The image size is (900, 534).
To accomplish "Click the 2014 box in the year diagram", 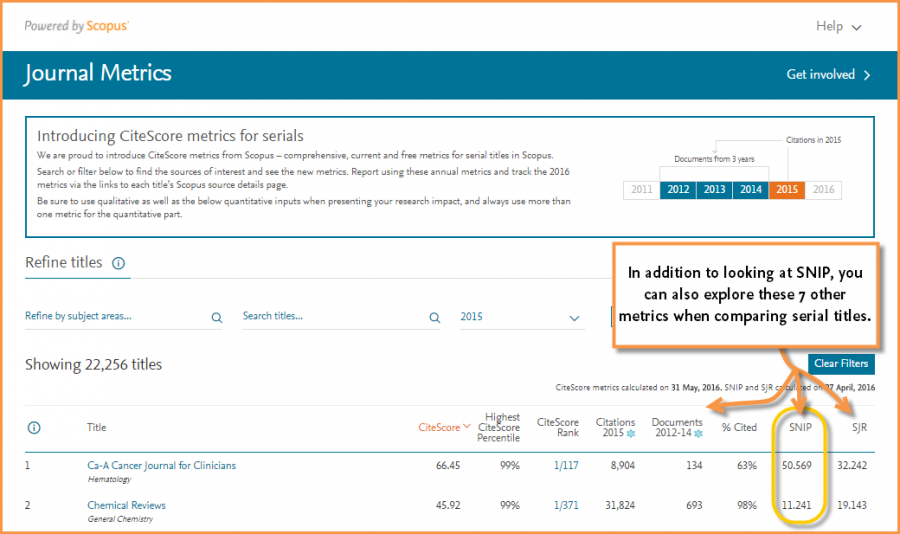I will coord(751,189).
